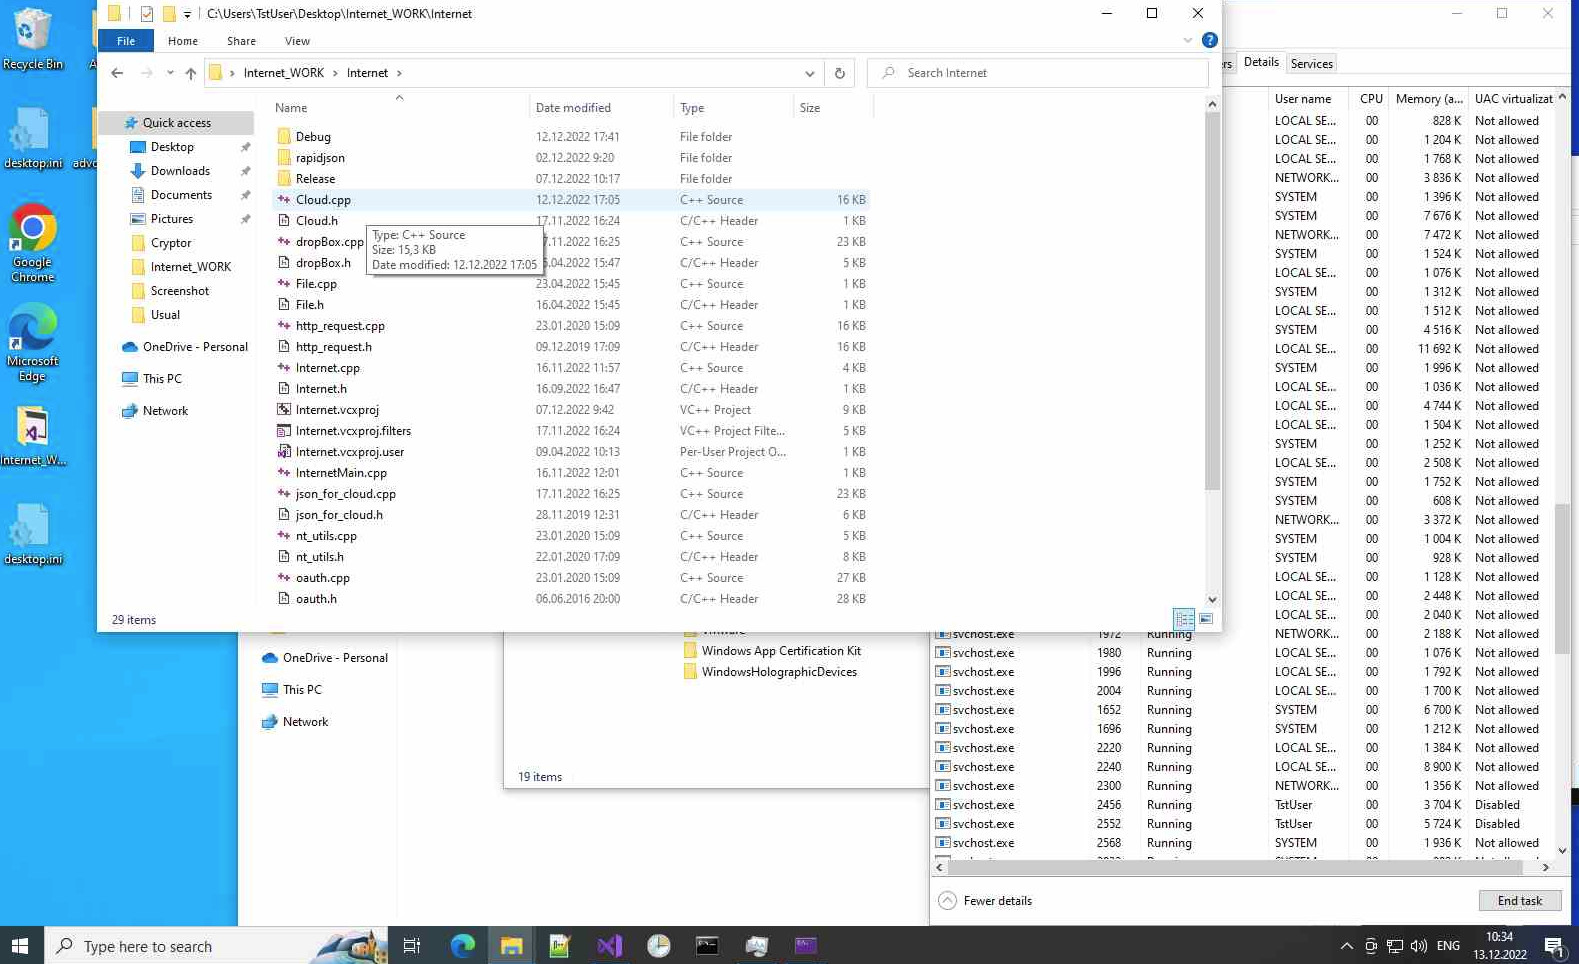Image resolution: width=1579 pixels, height=964 pixels.
Task: Click the End task button
Action: point(1519,901)
